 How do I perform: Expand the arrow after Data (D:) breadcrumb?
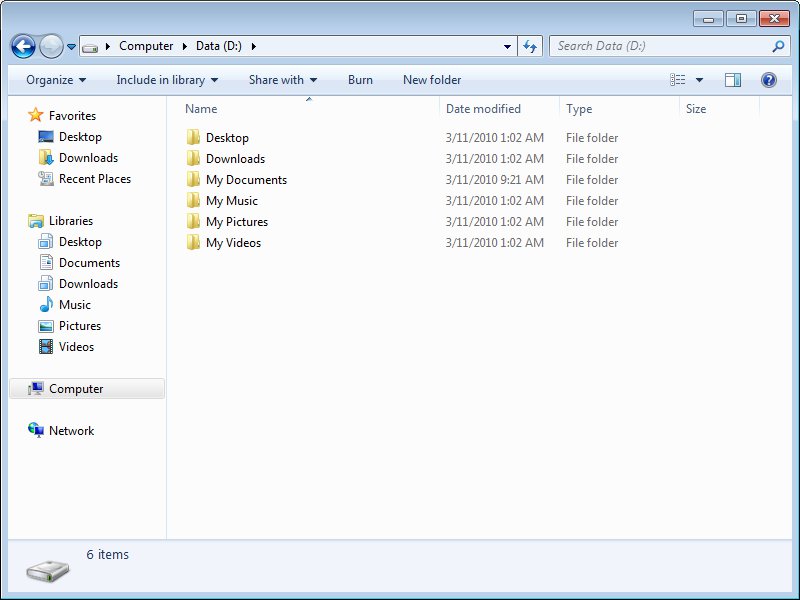(254, 46)
